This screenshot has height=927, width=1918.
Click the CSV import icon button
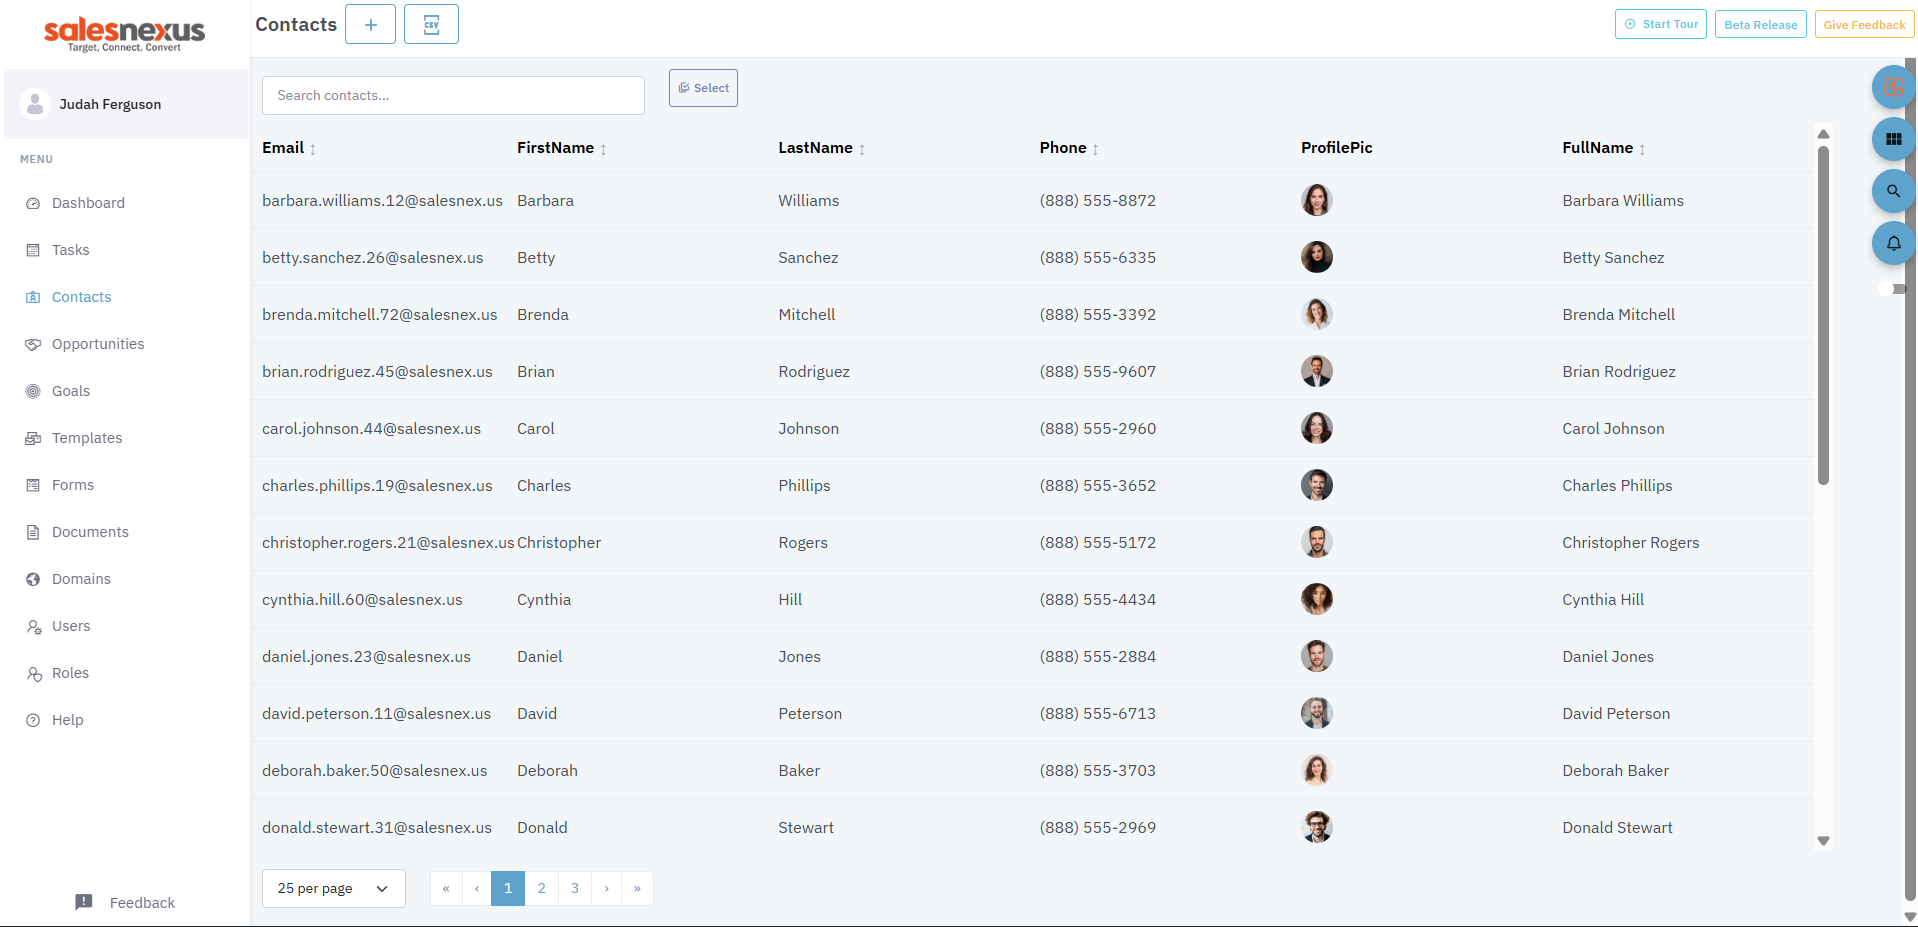[x=431, y=25]
